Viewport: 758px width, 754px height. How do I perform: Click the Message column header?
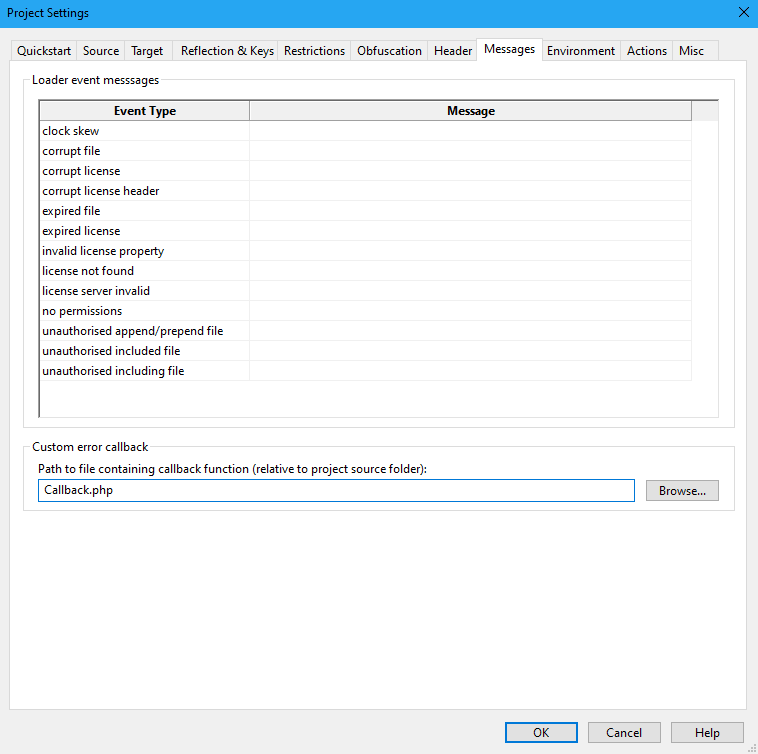pyautogui.click(x=470, y=111)
